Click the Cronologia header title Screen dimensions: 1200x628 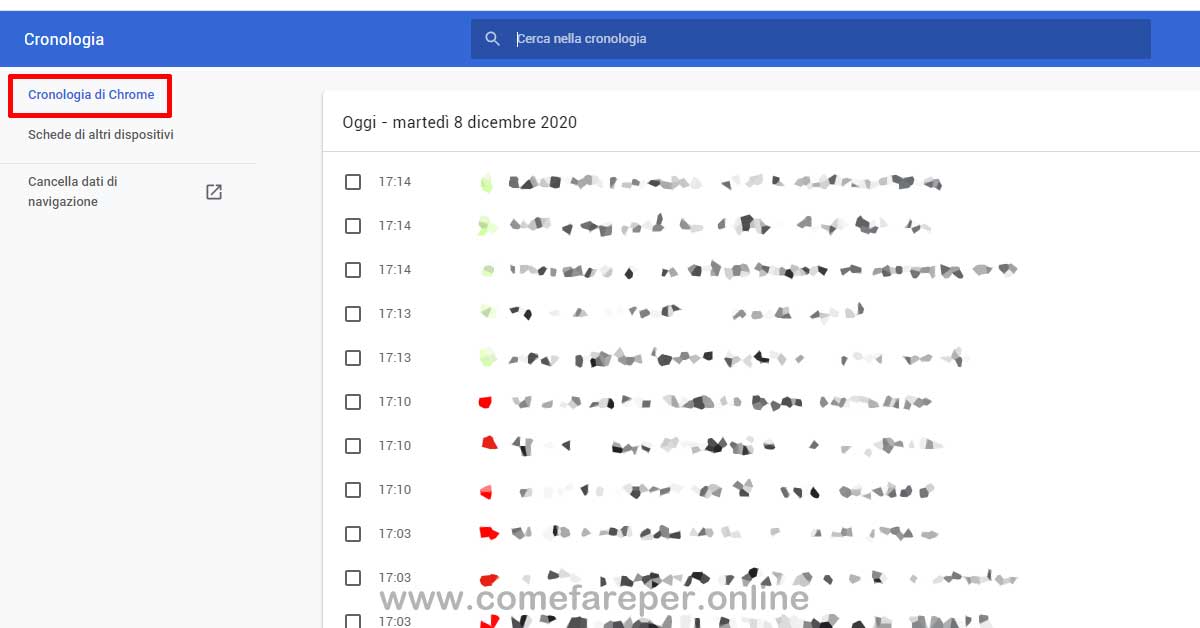(x=64, y=38)
